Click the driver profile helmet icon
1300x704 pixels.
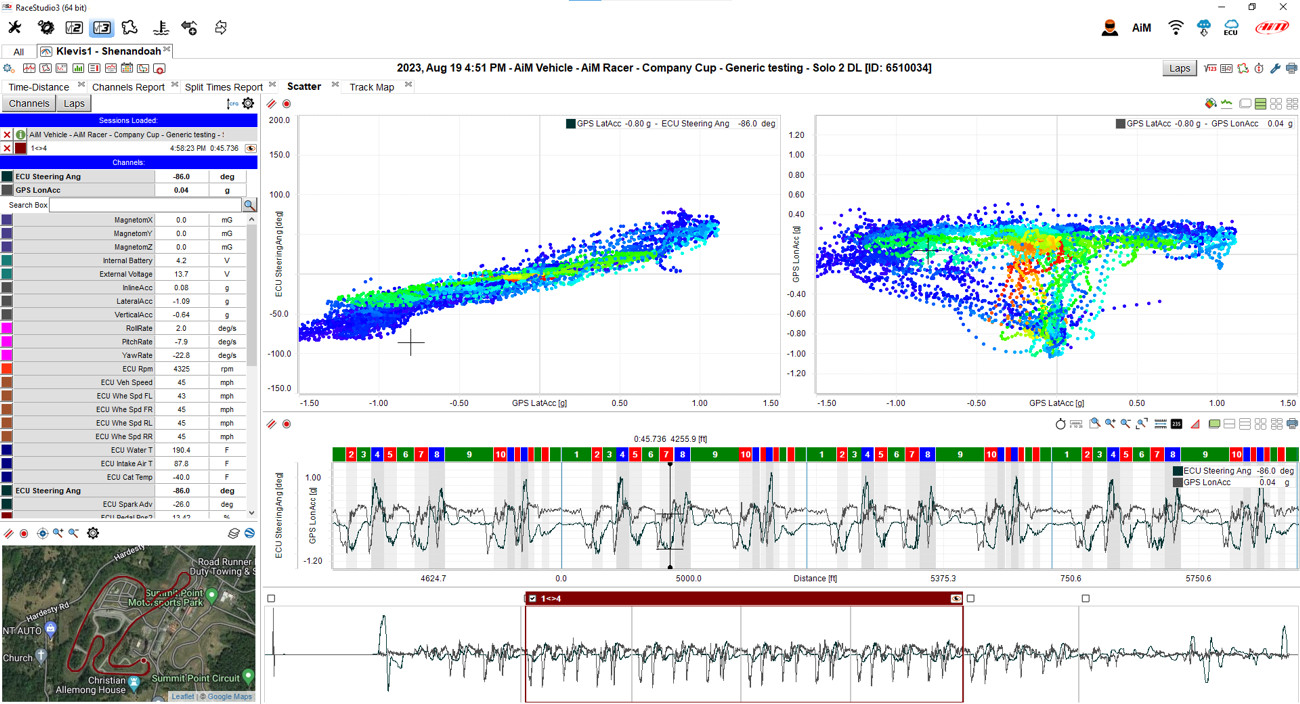coord(1109,28)
